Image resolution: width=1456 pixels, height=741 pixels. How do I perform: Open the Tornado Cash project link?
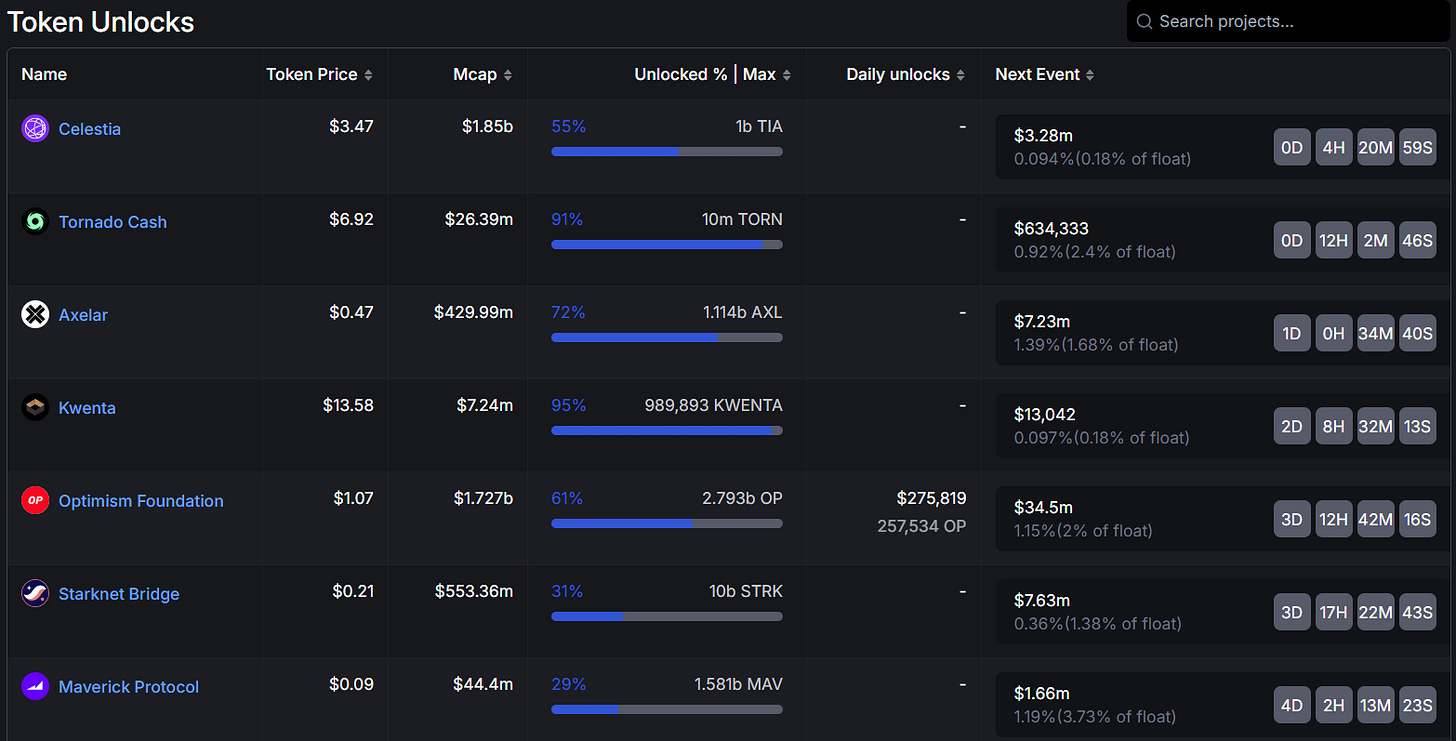point(112,222)
